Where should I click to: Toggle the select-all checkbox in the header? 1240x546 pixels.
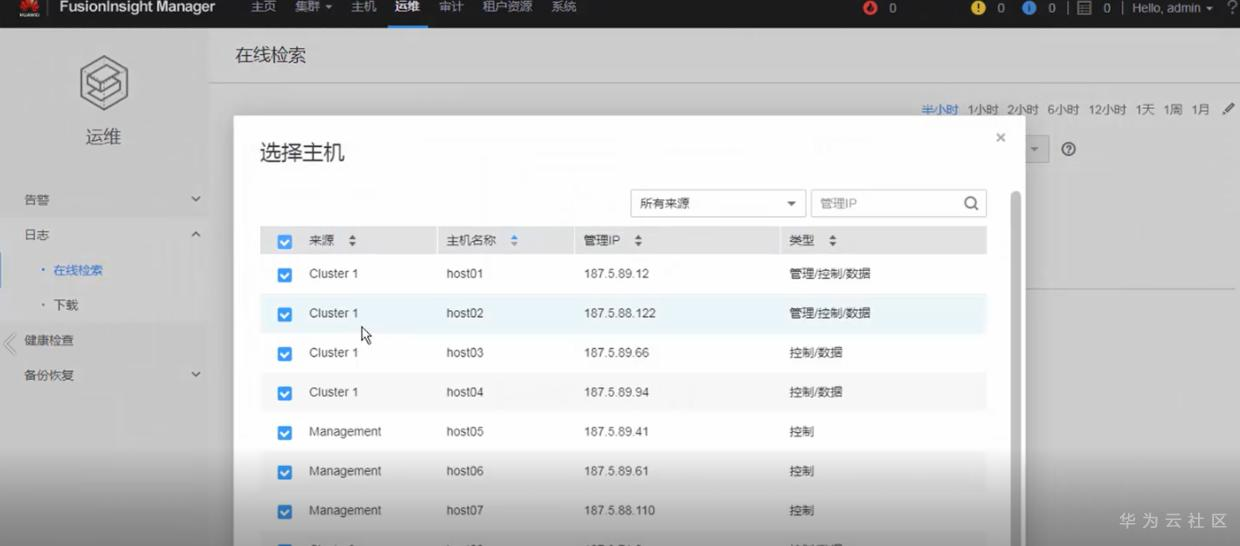(285, 242)
